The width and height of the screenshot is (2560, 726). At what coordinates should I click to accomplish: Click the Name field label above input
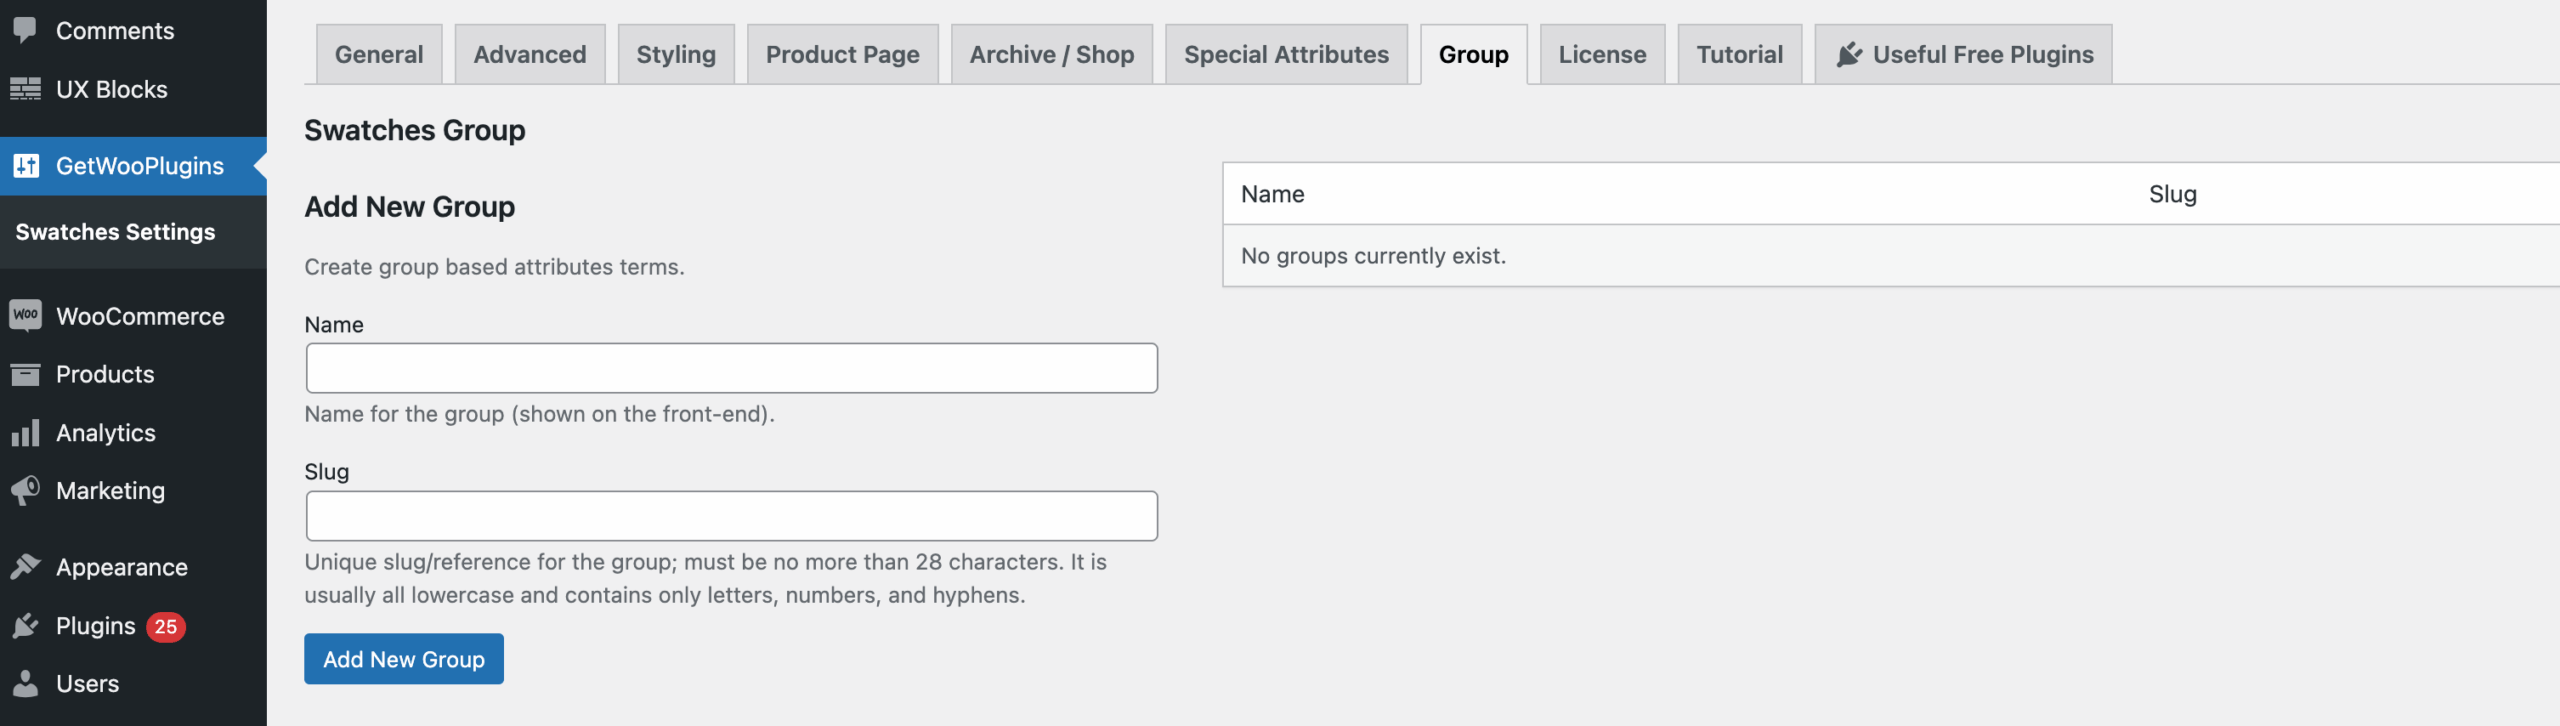click(x=334, y=325)
